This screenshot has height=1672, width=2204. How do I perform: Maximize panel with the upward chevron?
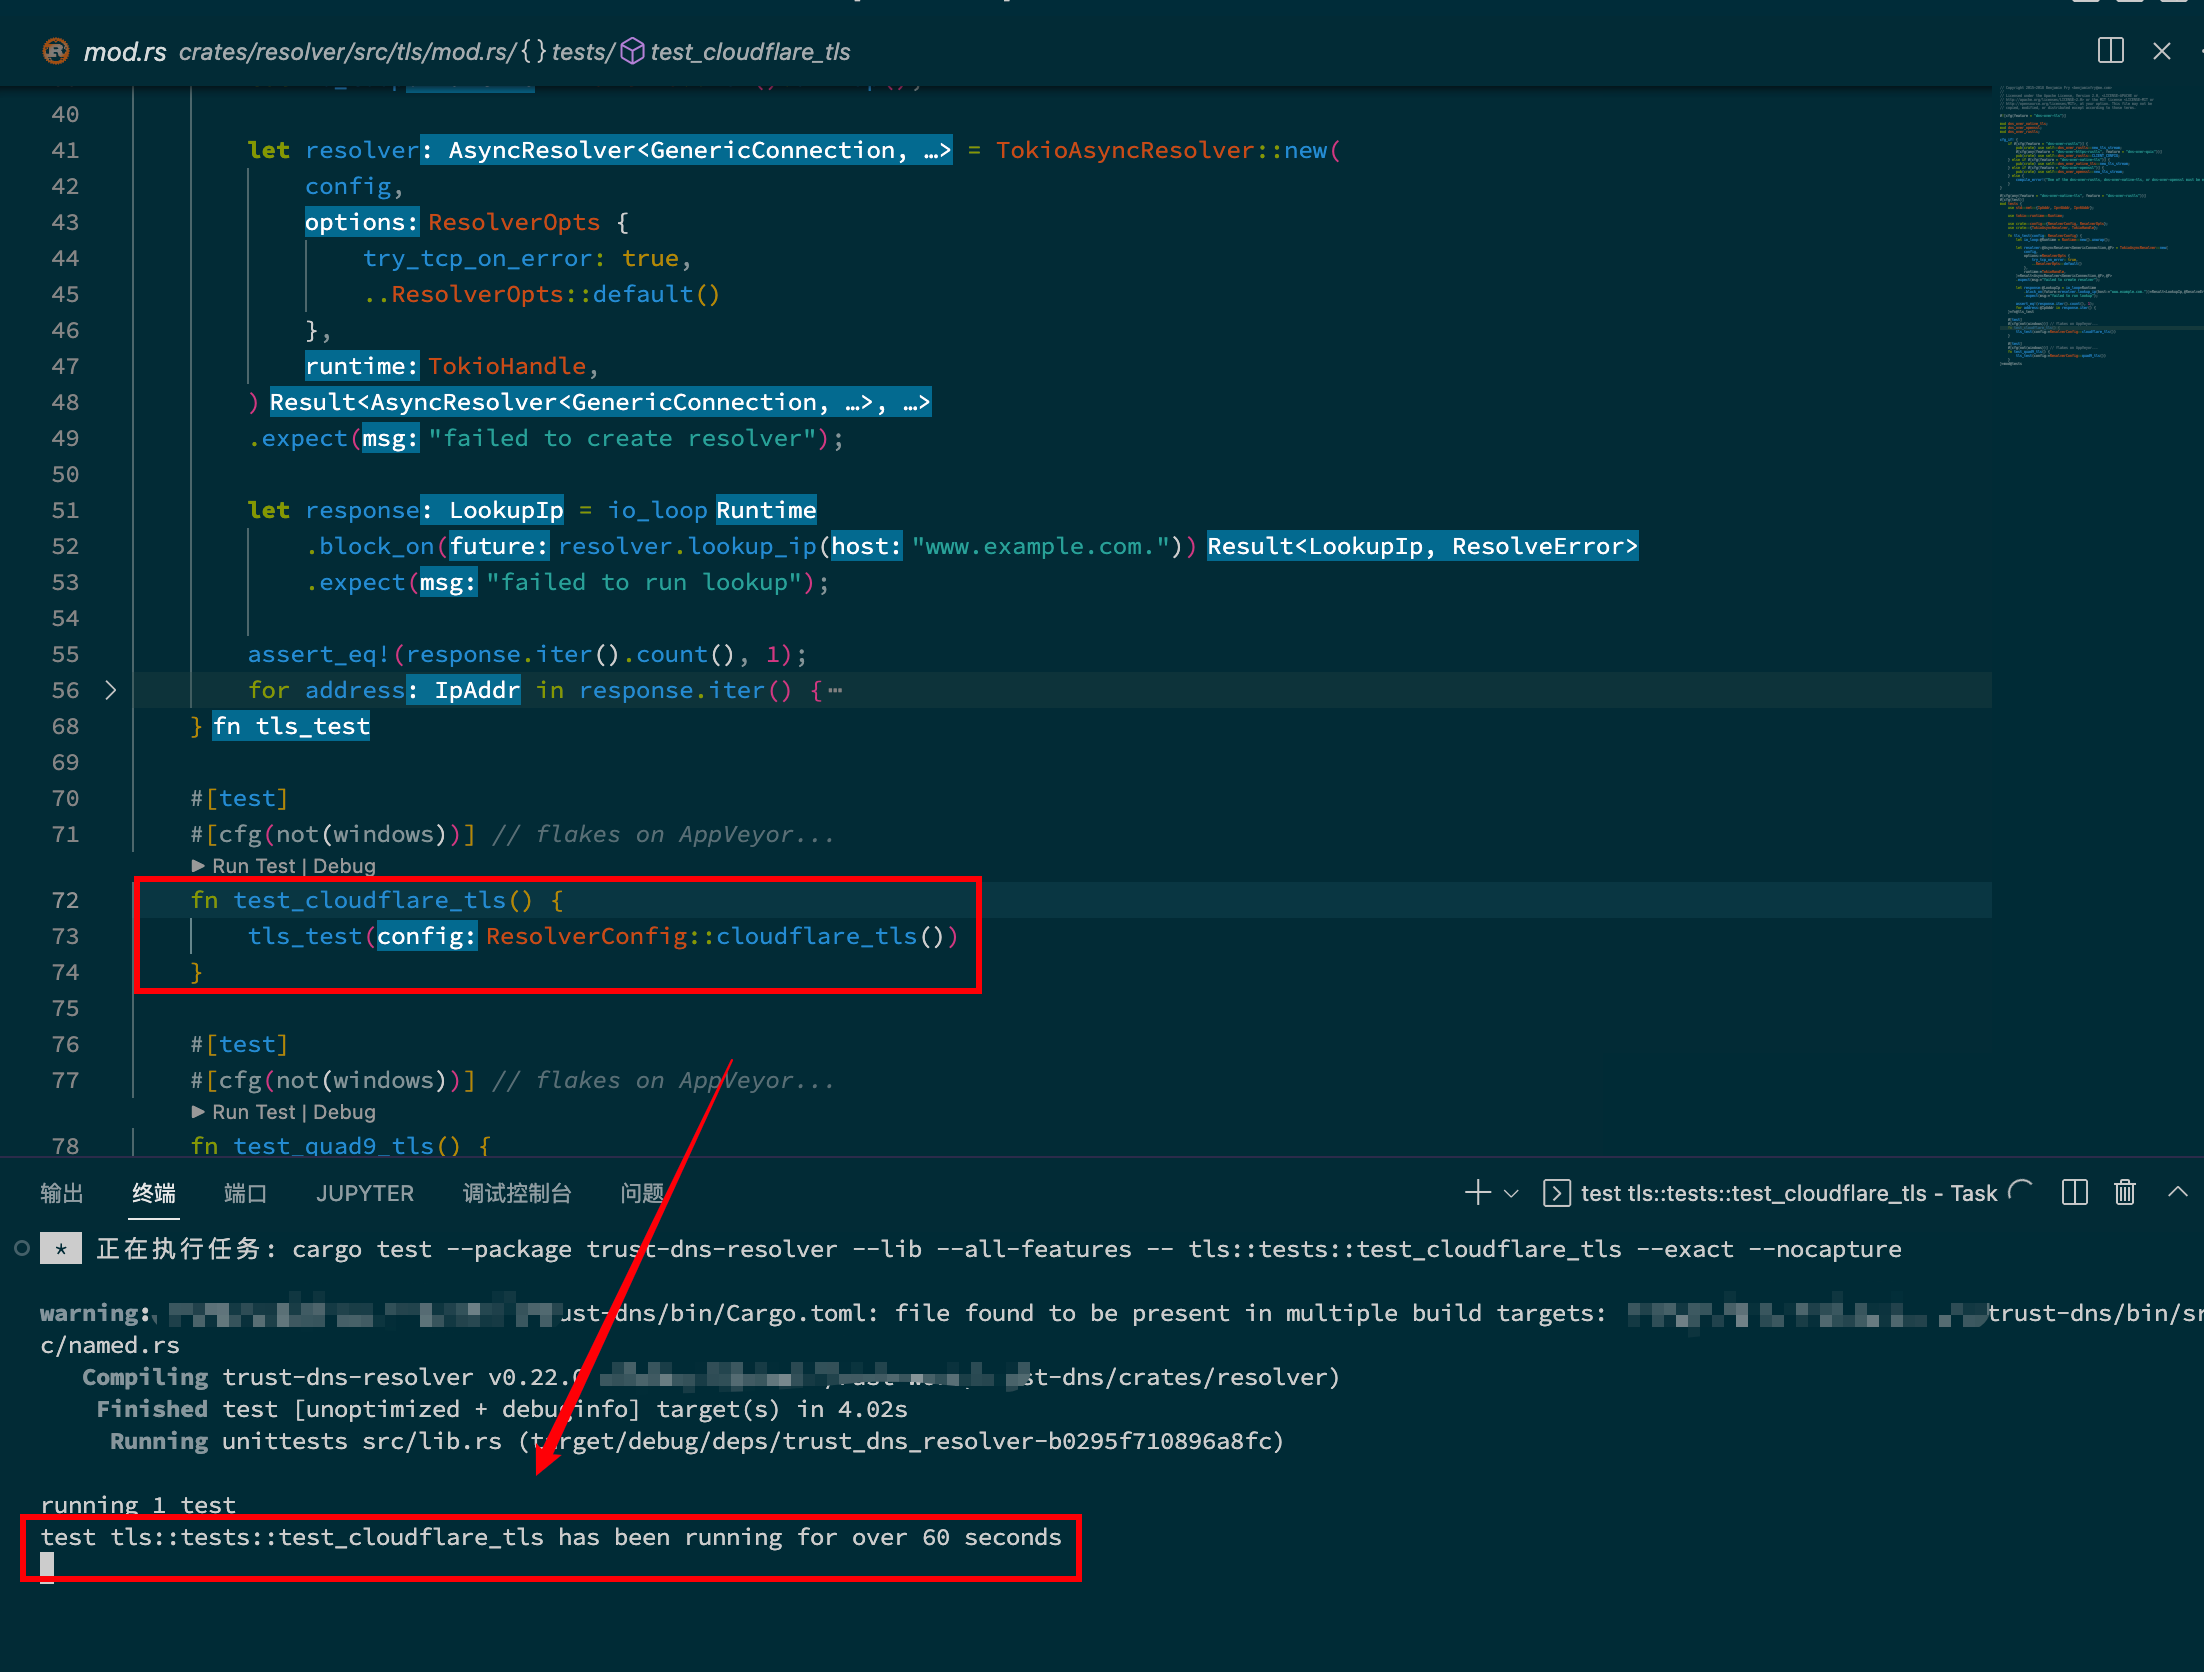pos(2178,1192)
